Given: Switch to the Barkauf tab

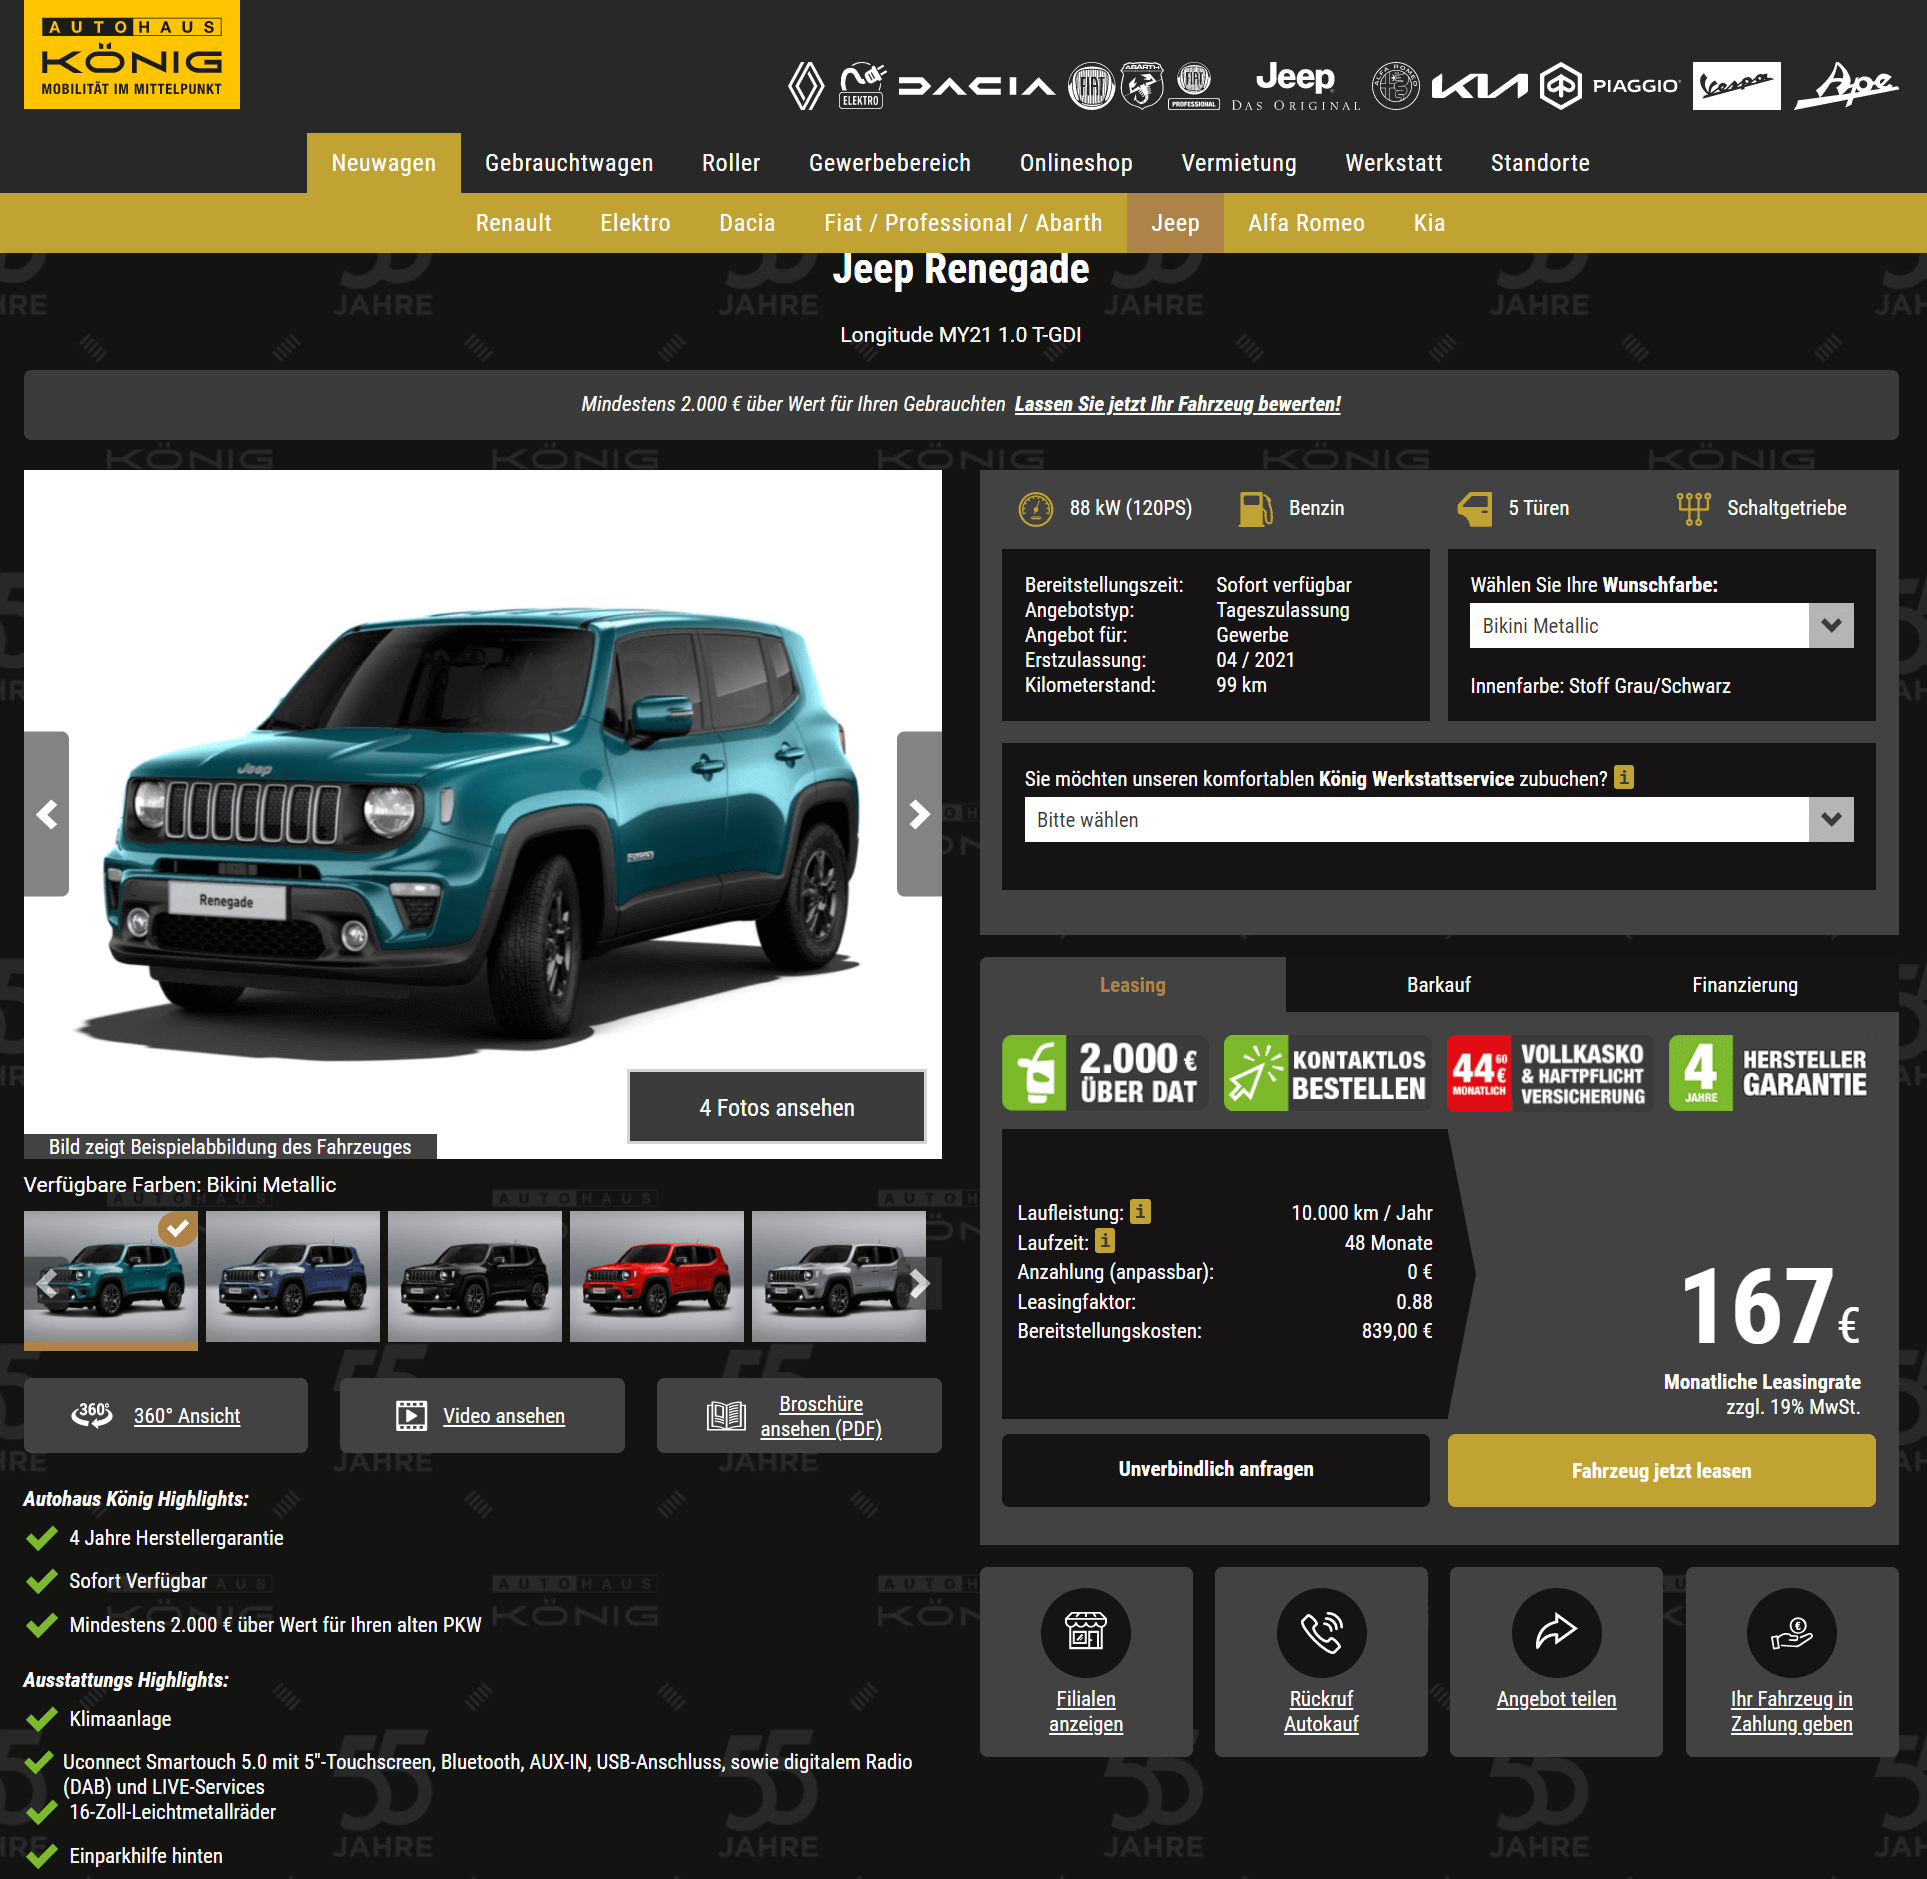Looking at the screenshot, I should [1439, 985].
